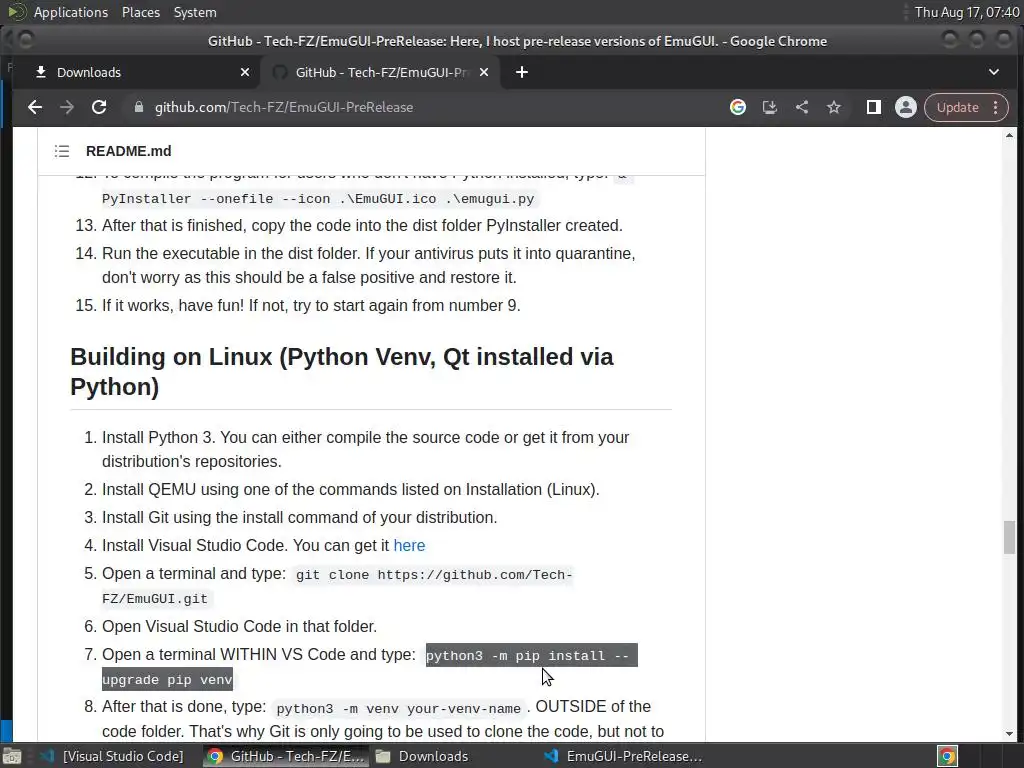
Task: Switch to the Downloads tab
Action: coord(136,72)
